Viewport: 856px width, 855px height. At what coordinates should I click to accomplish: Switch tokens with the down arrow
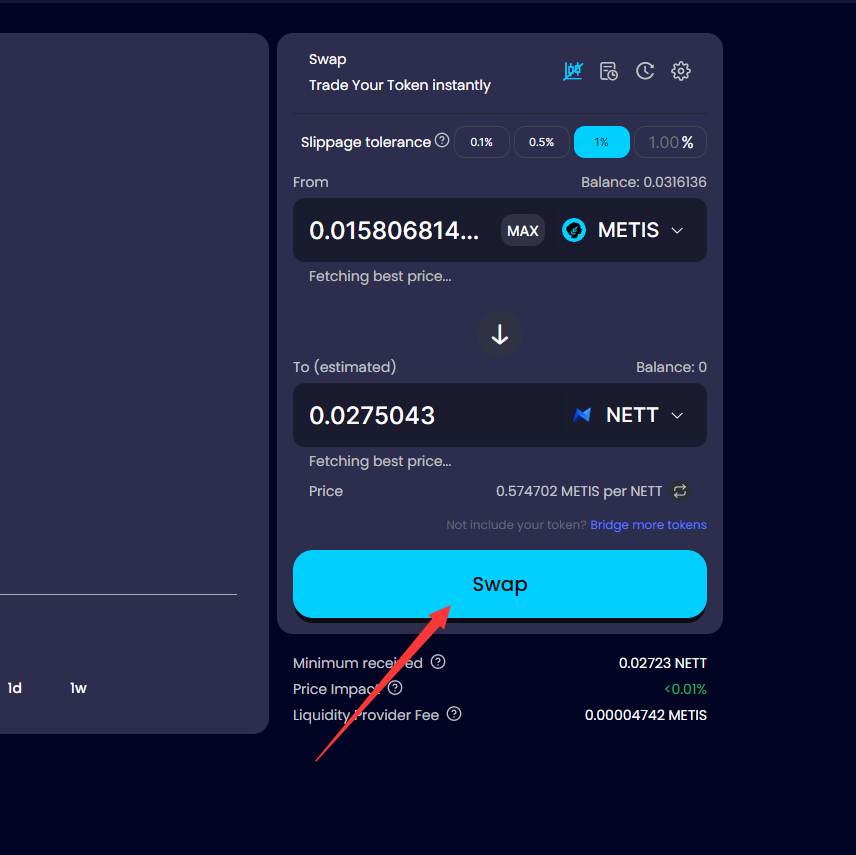click(500, 334)
